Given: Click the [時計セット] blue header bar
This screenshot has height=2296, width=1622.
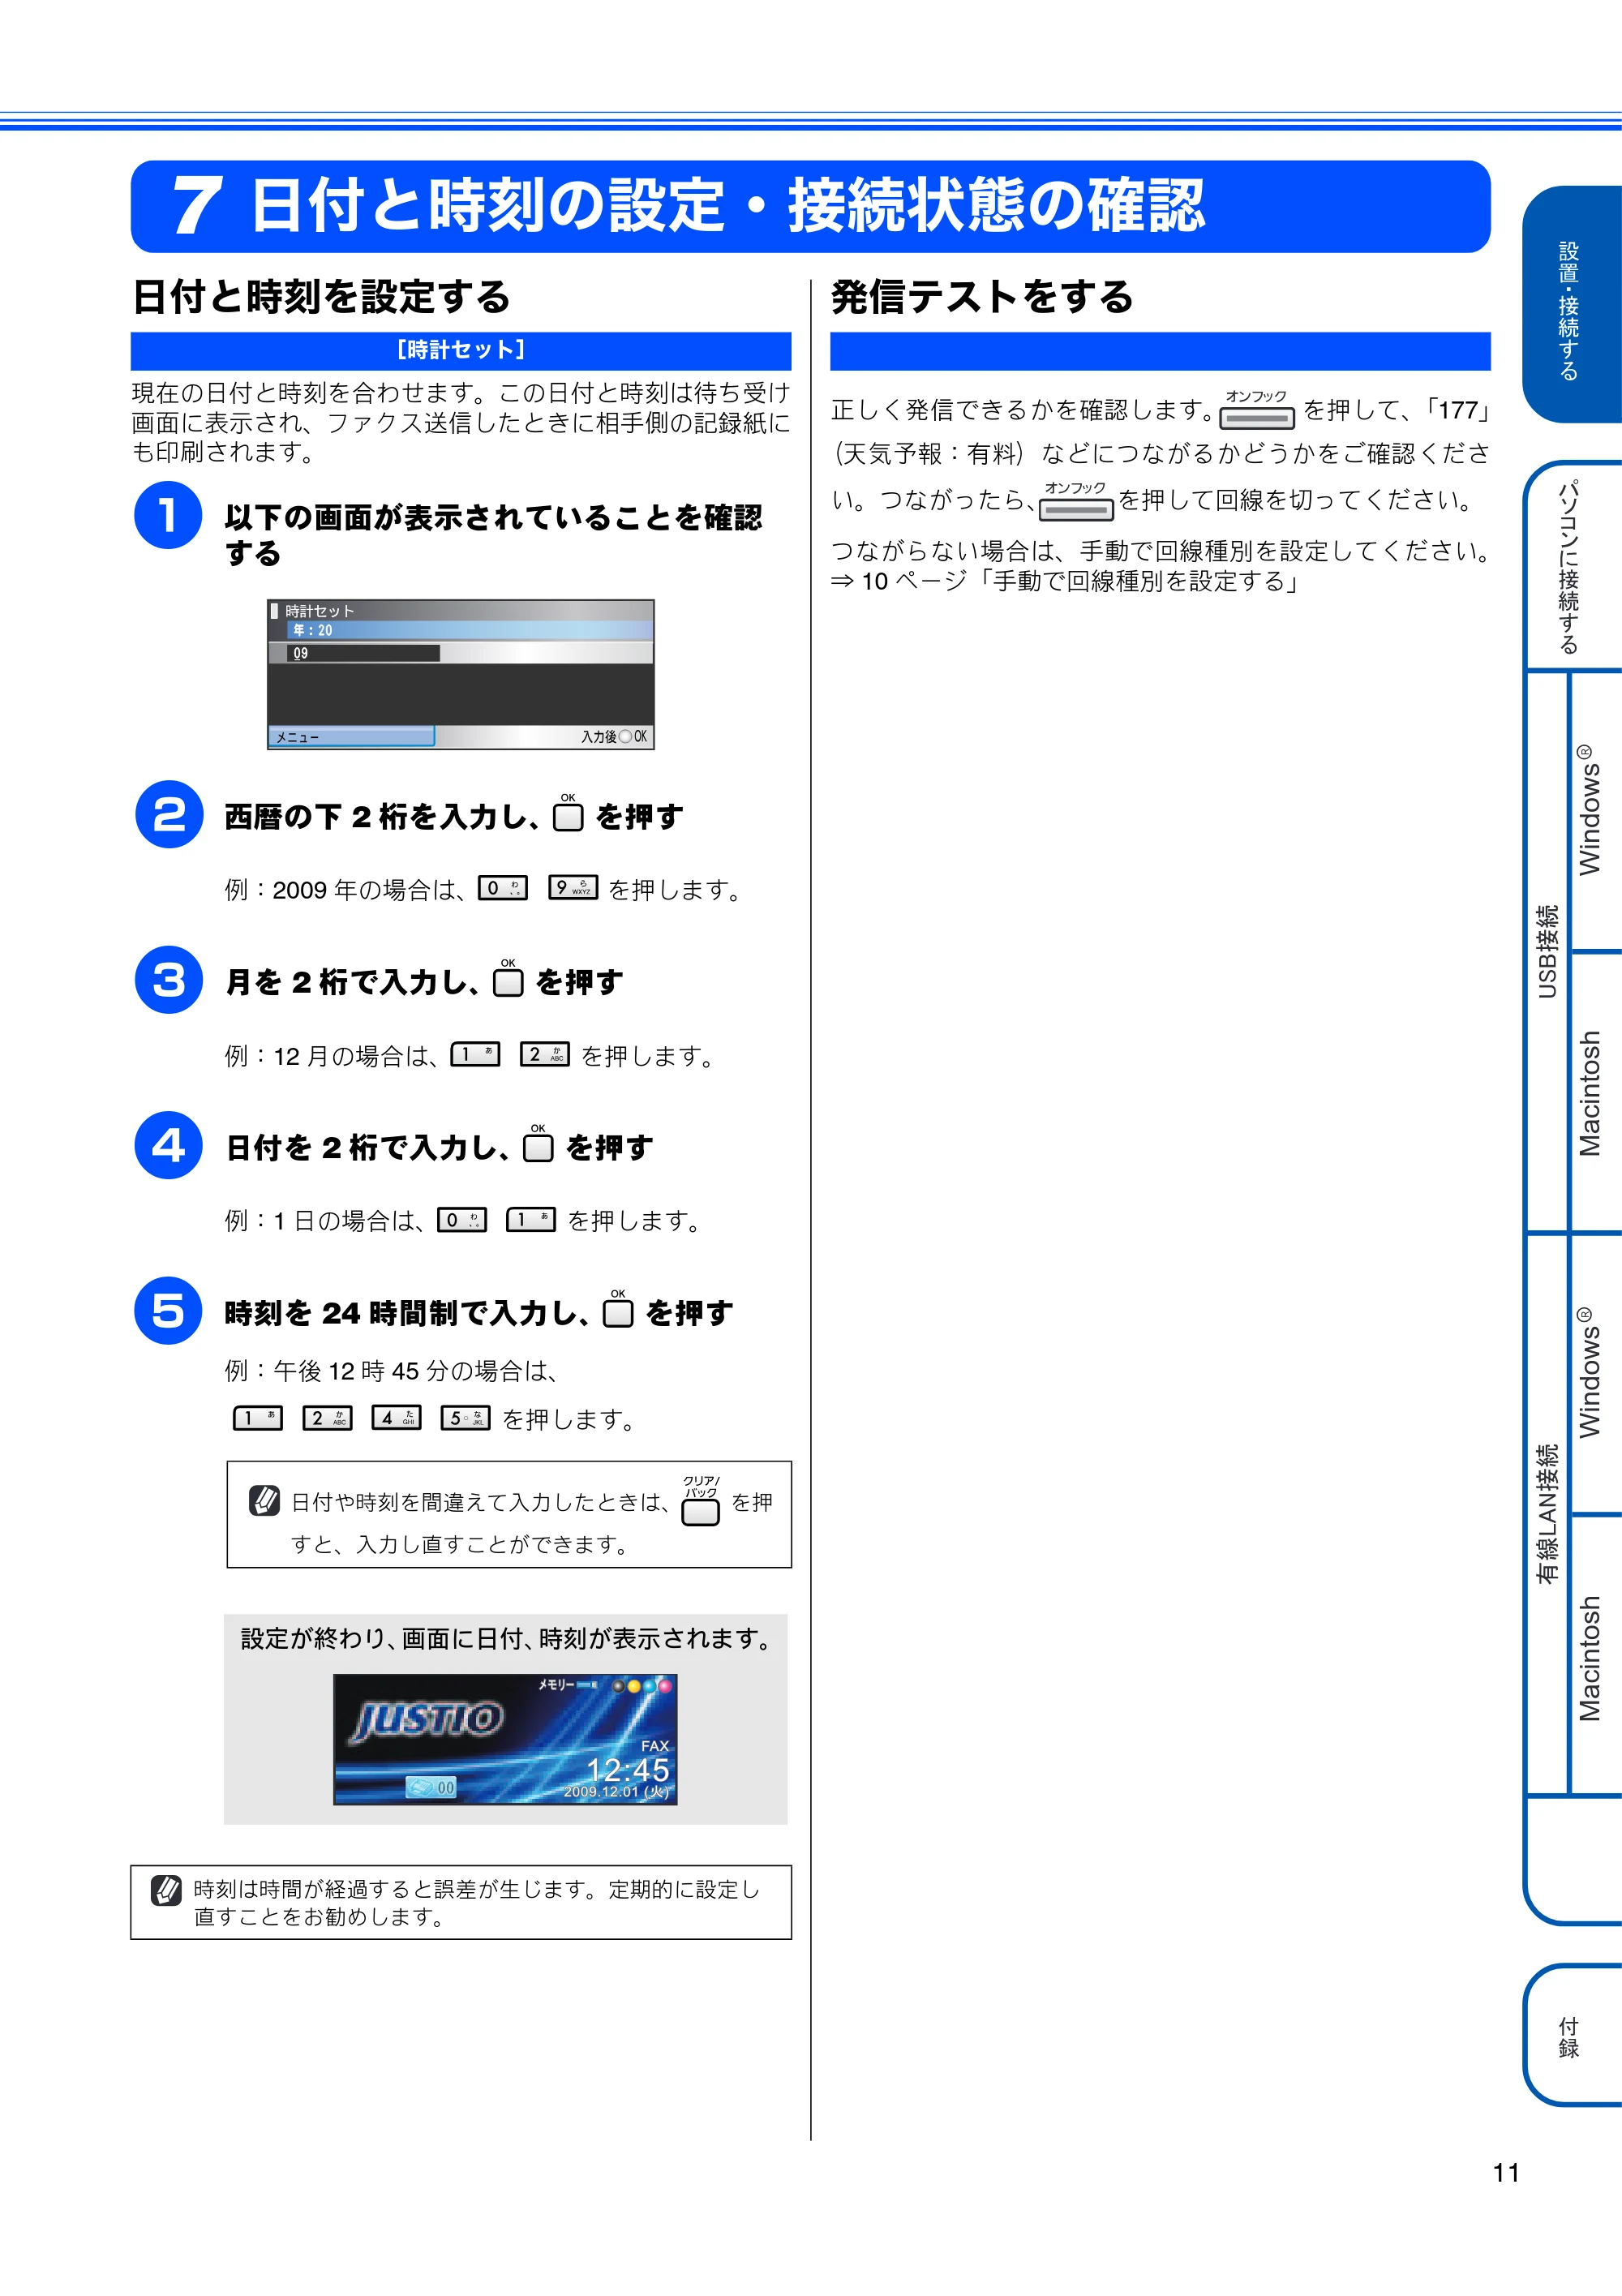Looking at the screenshot, I should click(461, 350).
